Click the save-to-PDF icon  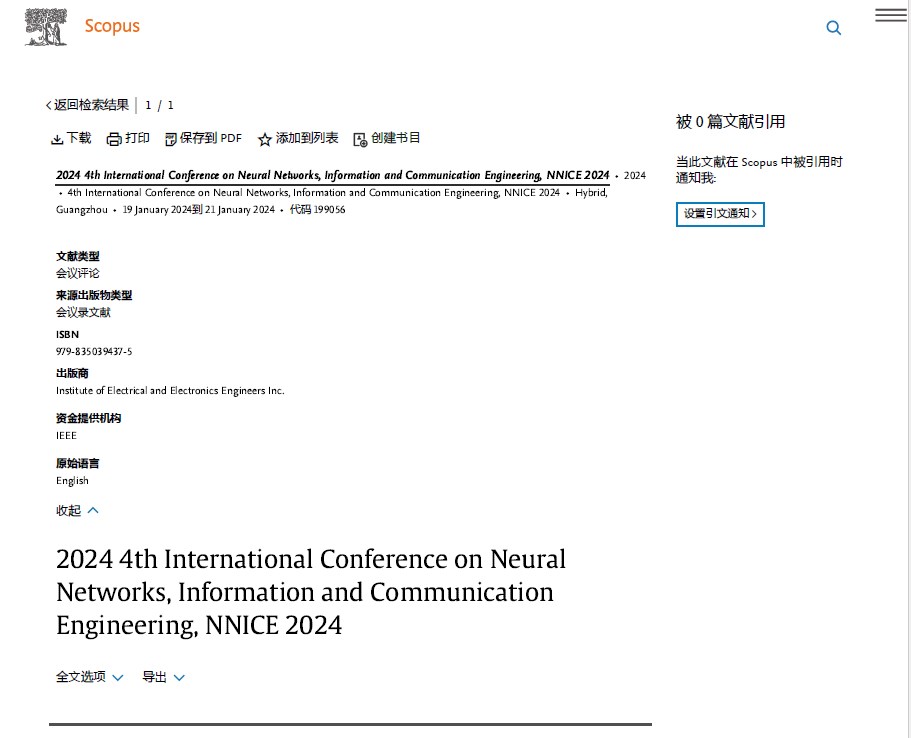pyautogui.click(x=171, y=139)
